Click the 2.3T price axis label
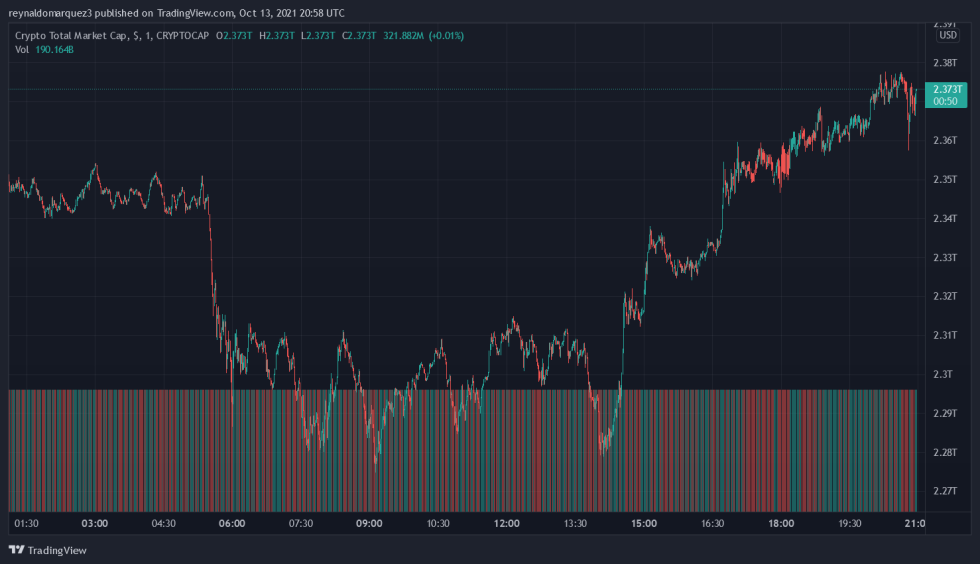Viewport: 980px width, 564px height. tap(943, 374)
